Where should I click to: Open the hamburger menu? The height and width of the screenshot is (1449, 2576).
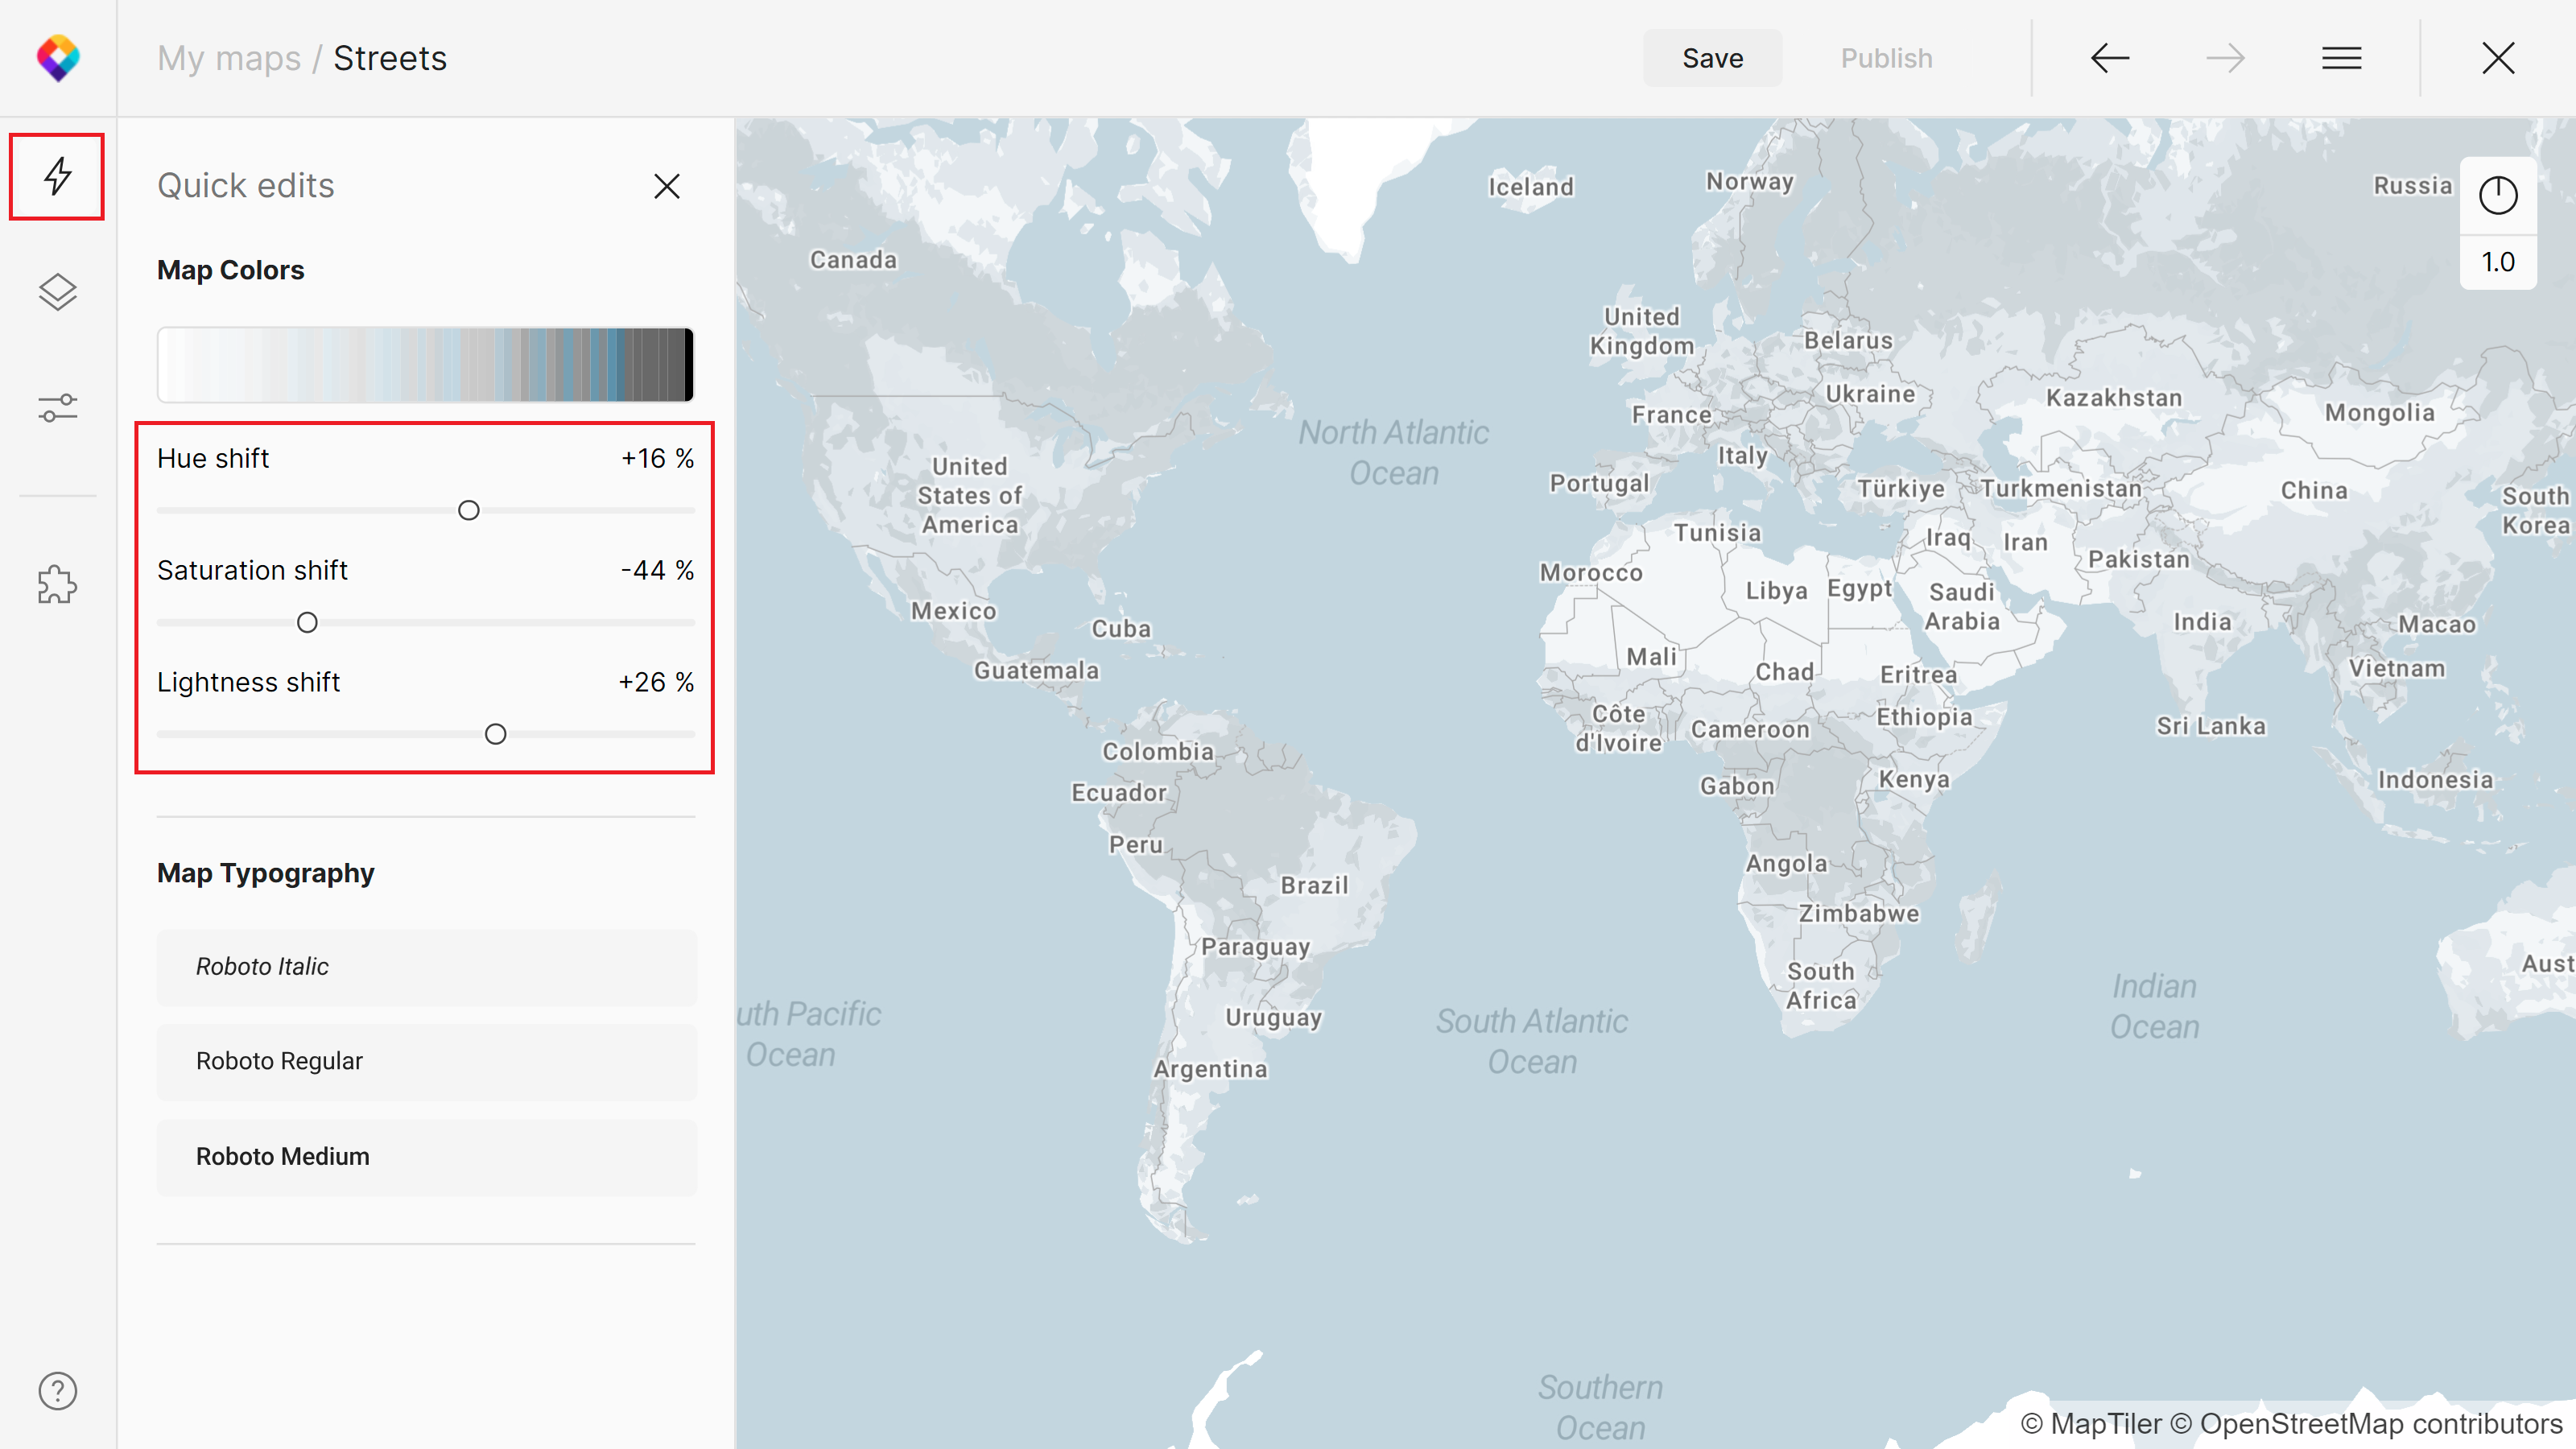(x=2341, y=58)
